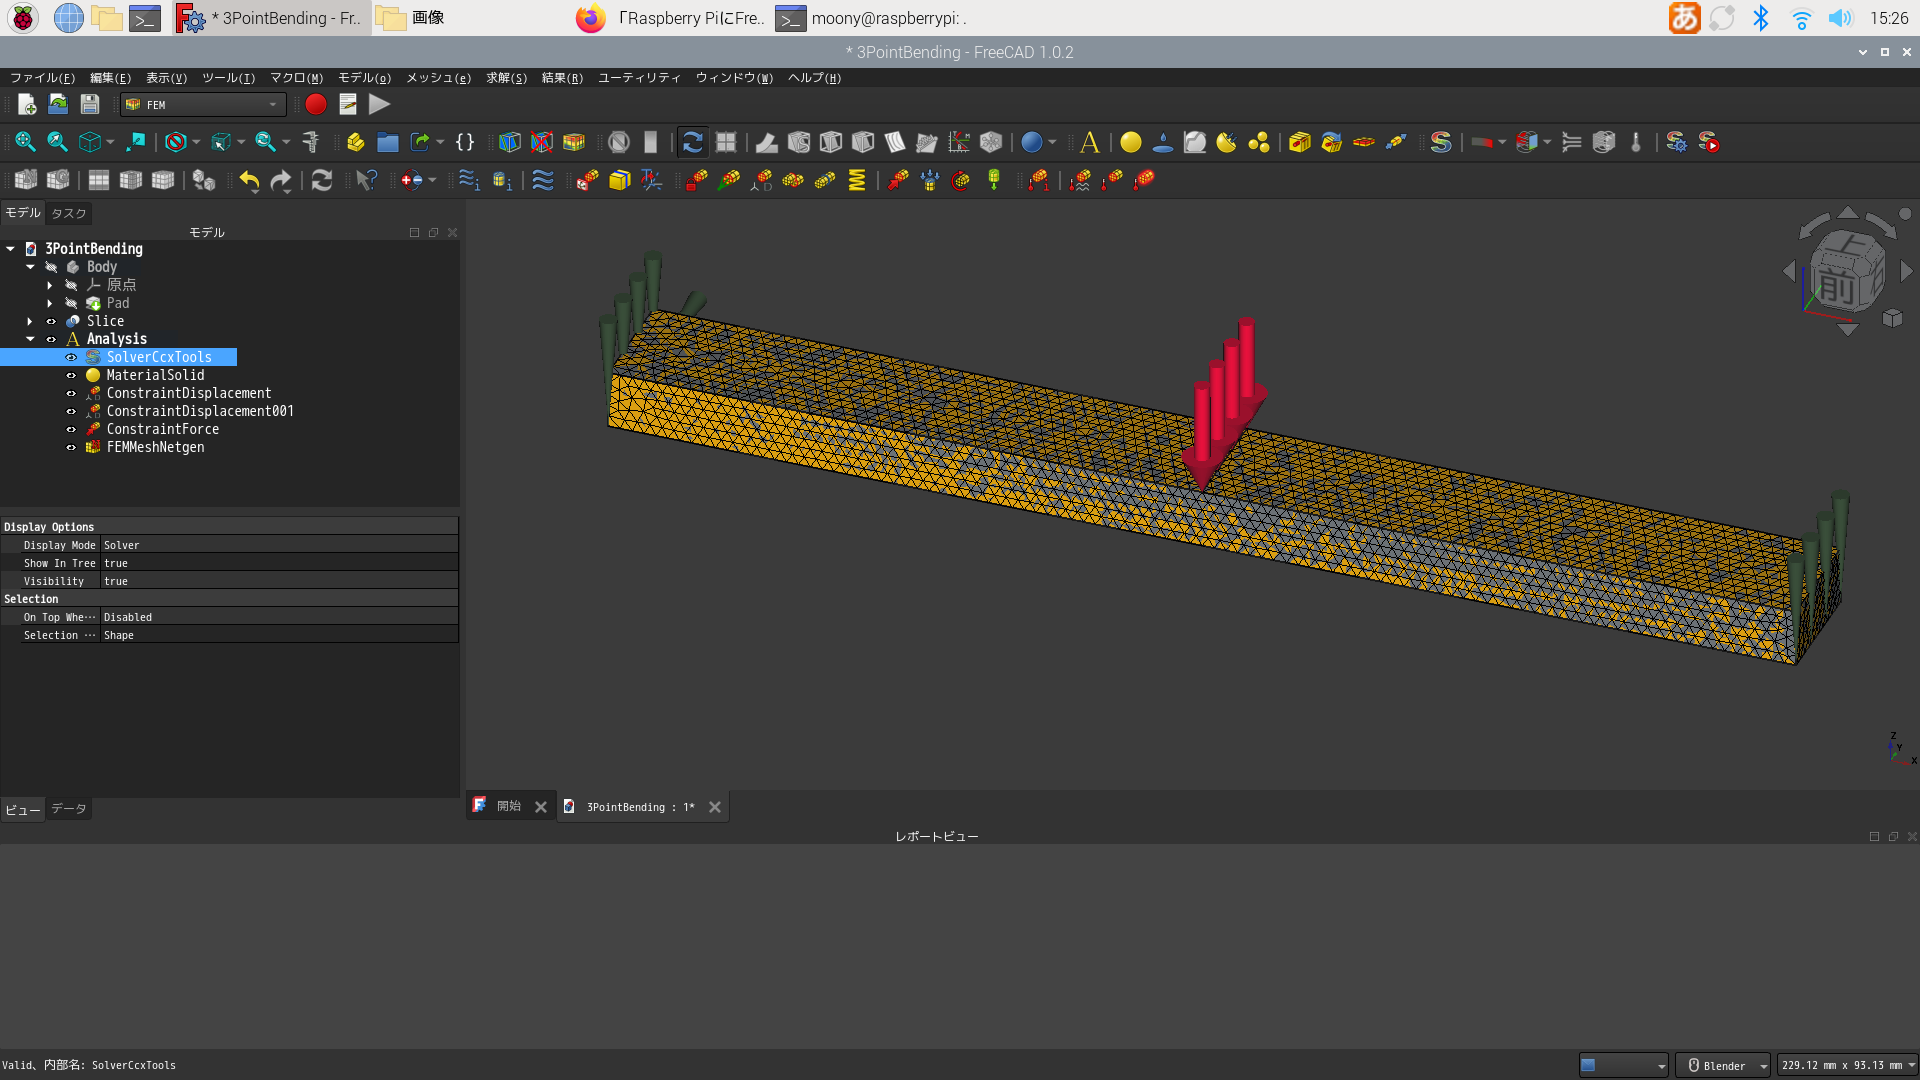Expand the Slice tree node

pos(30,321)
